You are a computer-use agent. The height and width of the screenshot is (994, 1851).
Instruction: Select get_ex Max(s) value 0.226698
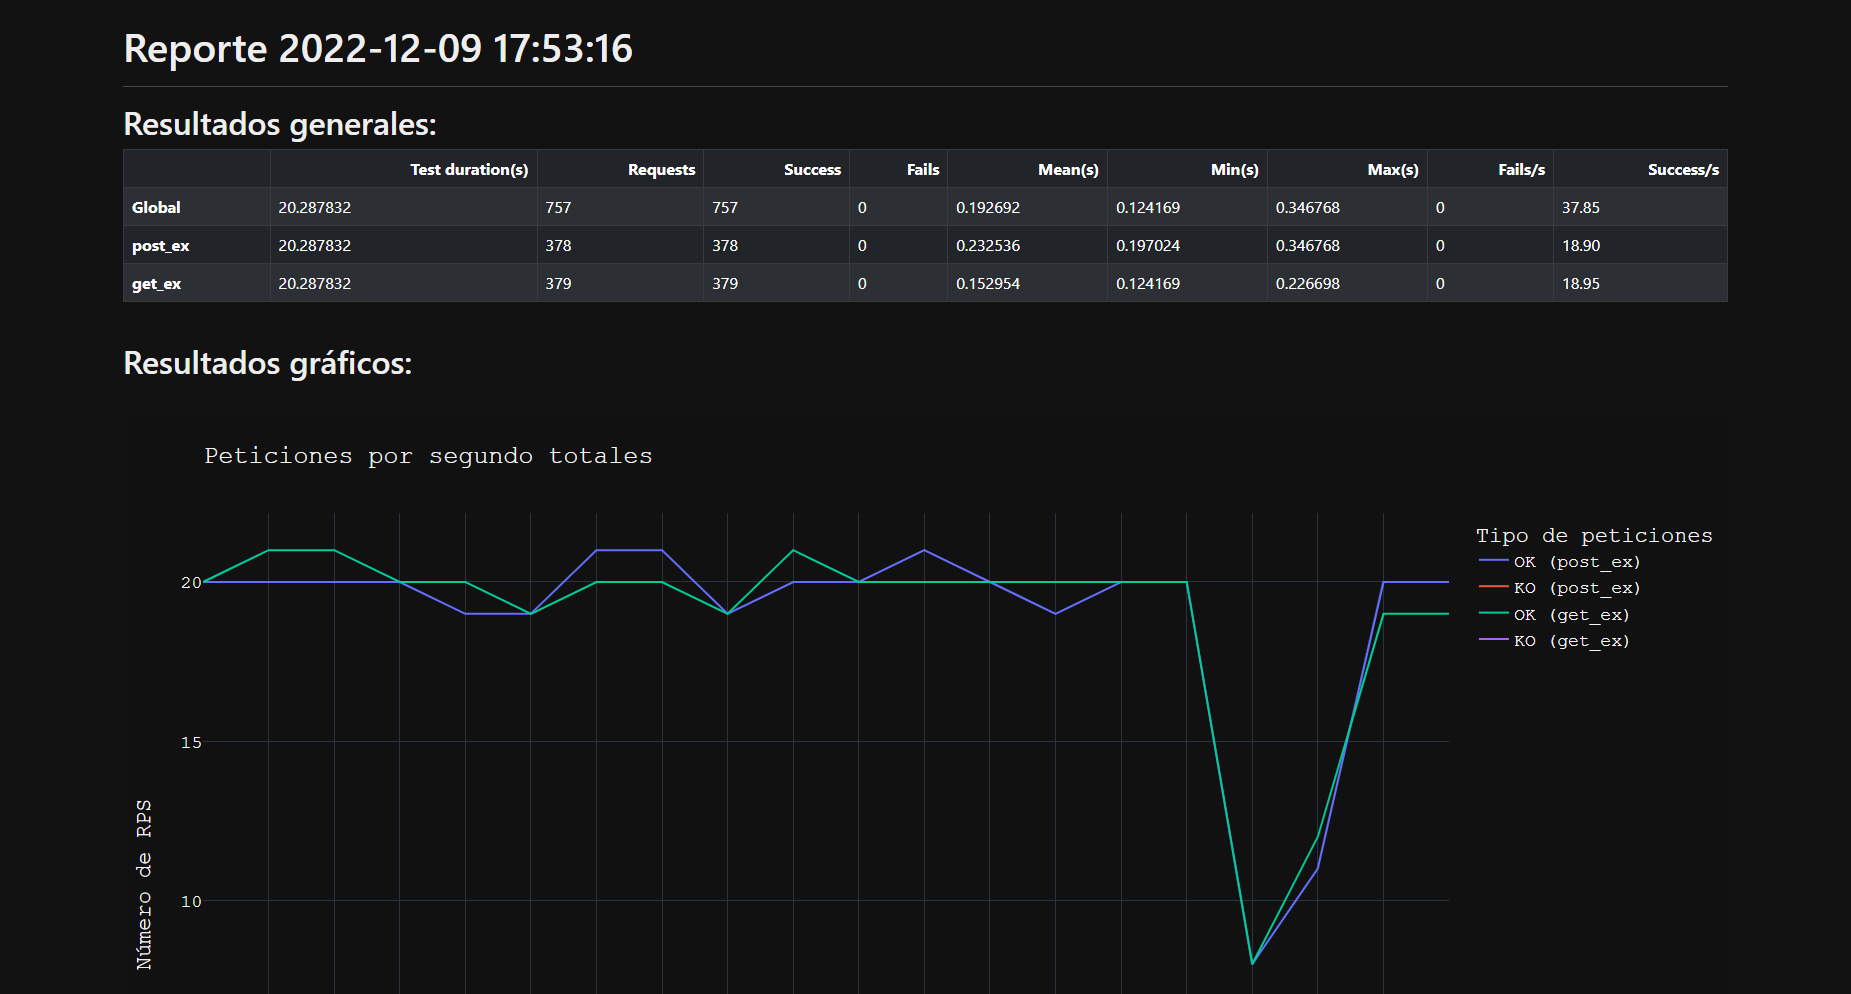1307,284
